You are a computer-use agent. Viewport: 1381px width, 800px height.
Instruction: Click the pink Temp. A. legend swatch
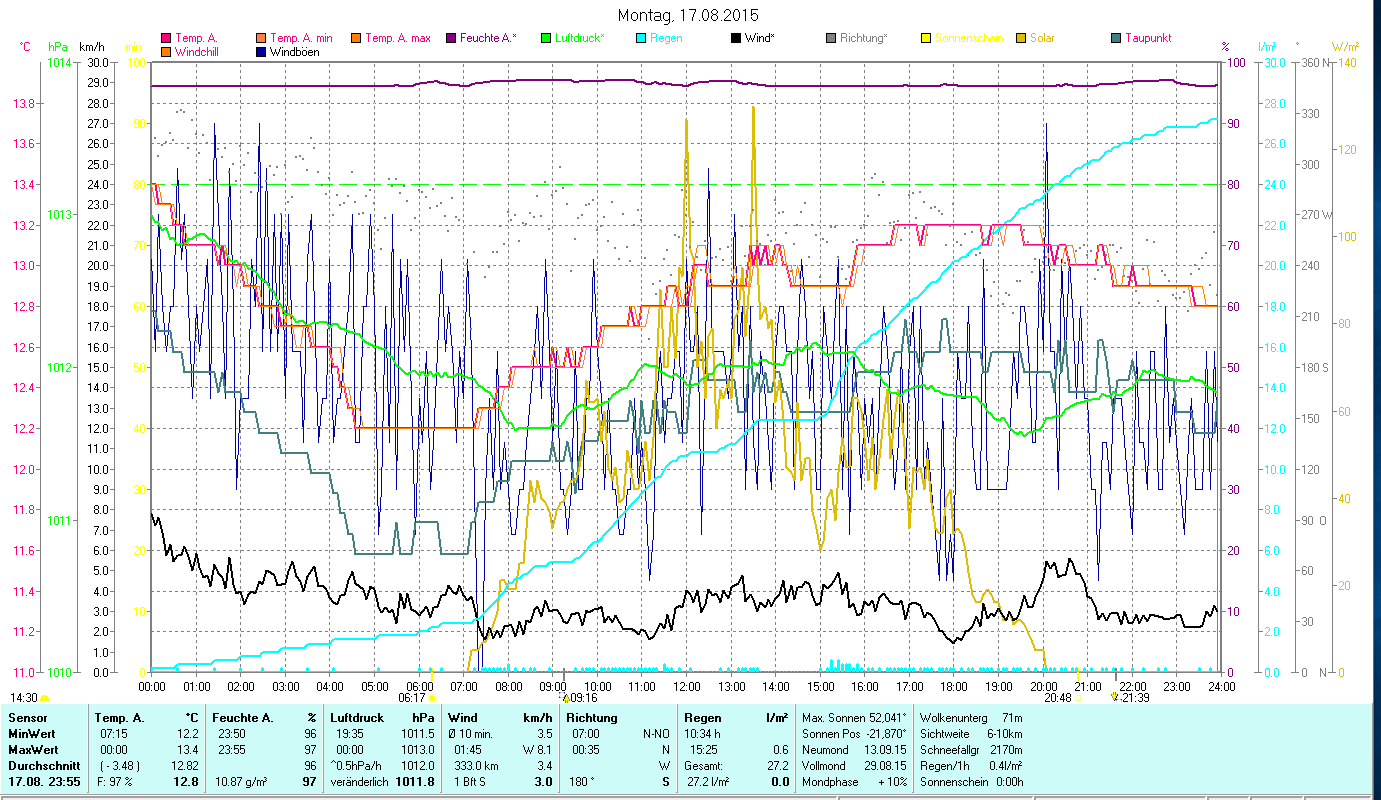point(166,39)
